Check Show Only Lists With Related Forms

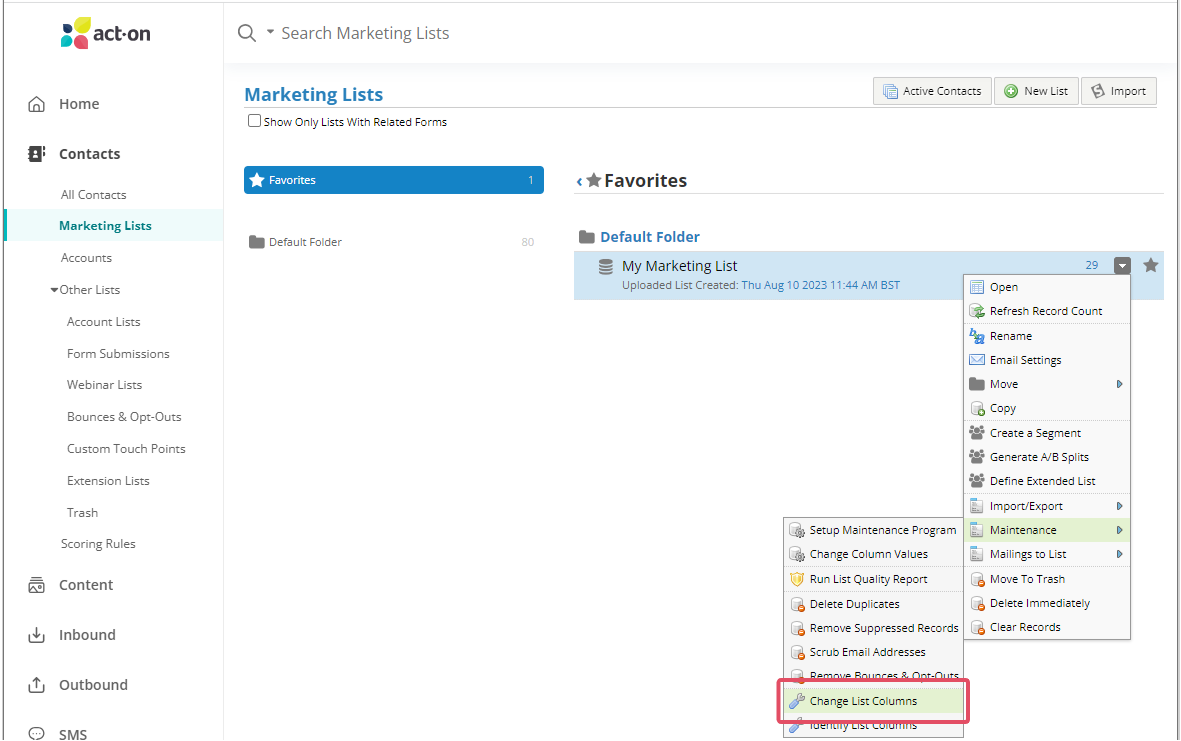pyautogui.click(x=255, y=120)
